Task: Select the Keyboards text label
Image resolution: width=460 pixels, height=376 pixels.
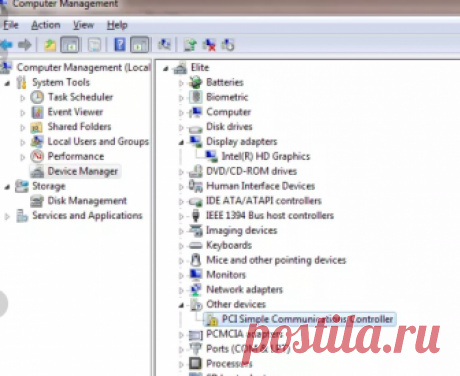Action: tap(229, 245)
